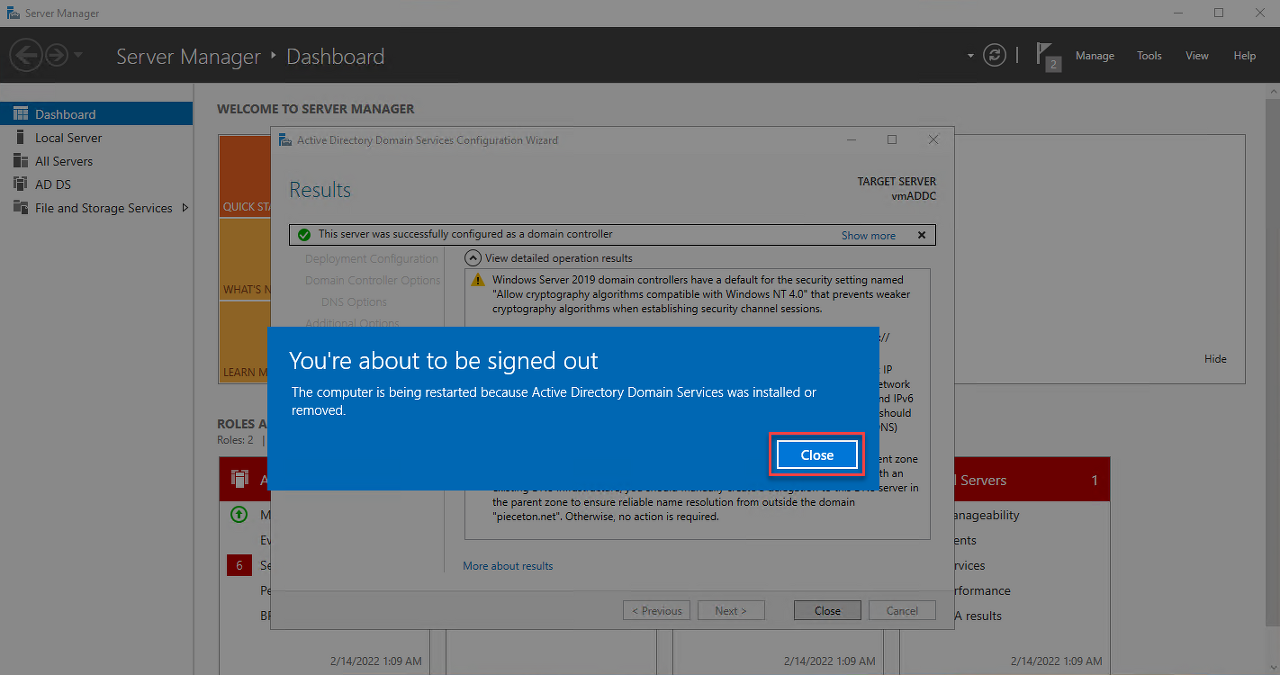Click the wizard Next button
The height and width of the screenshot is (675, 1280).
pyautogui.click(x=730, y=610)
